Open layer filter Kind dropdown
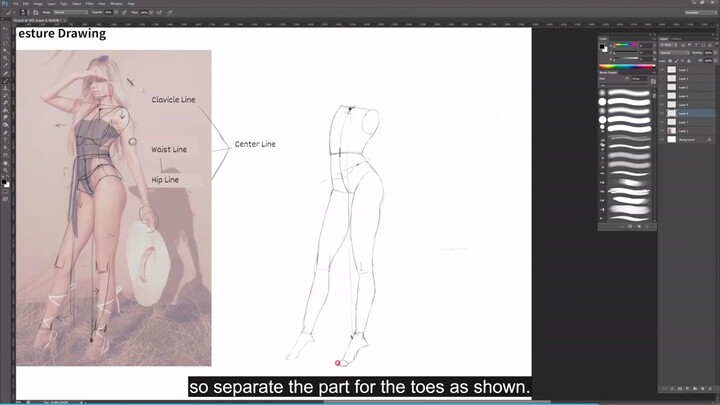Screen dimensions: 720x405 pos(669,45)
